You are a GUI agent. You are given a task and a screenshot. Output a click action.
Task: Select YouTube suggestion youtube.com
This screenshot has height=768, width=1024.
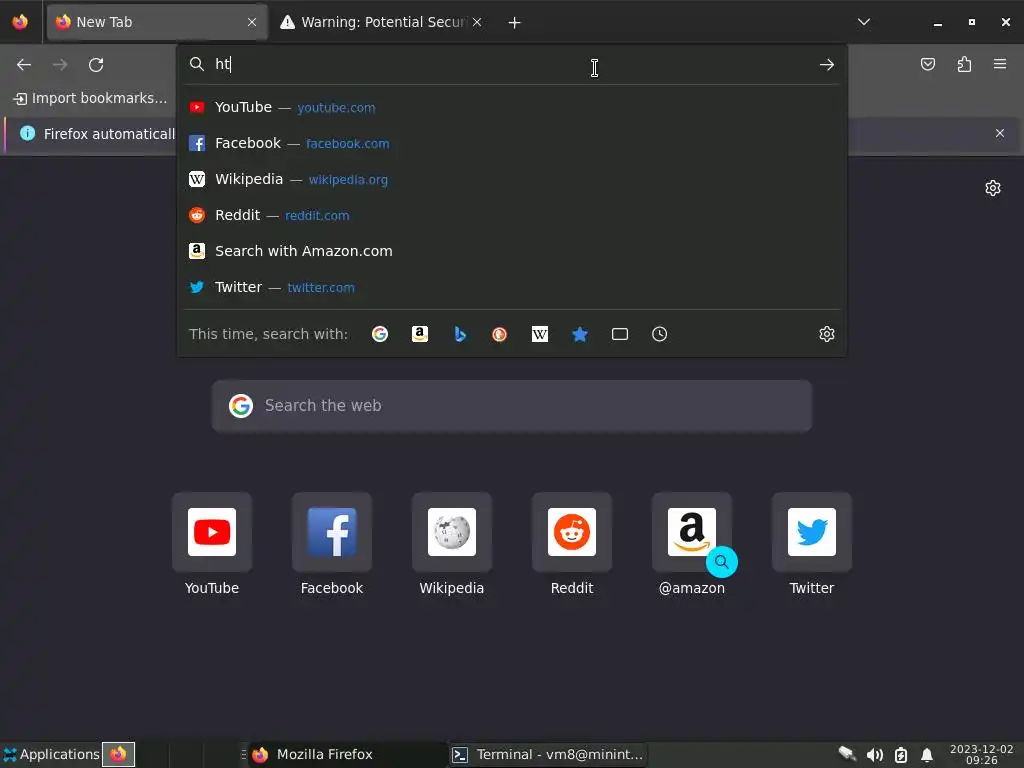(x=512, y=107)
